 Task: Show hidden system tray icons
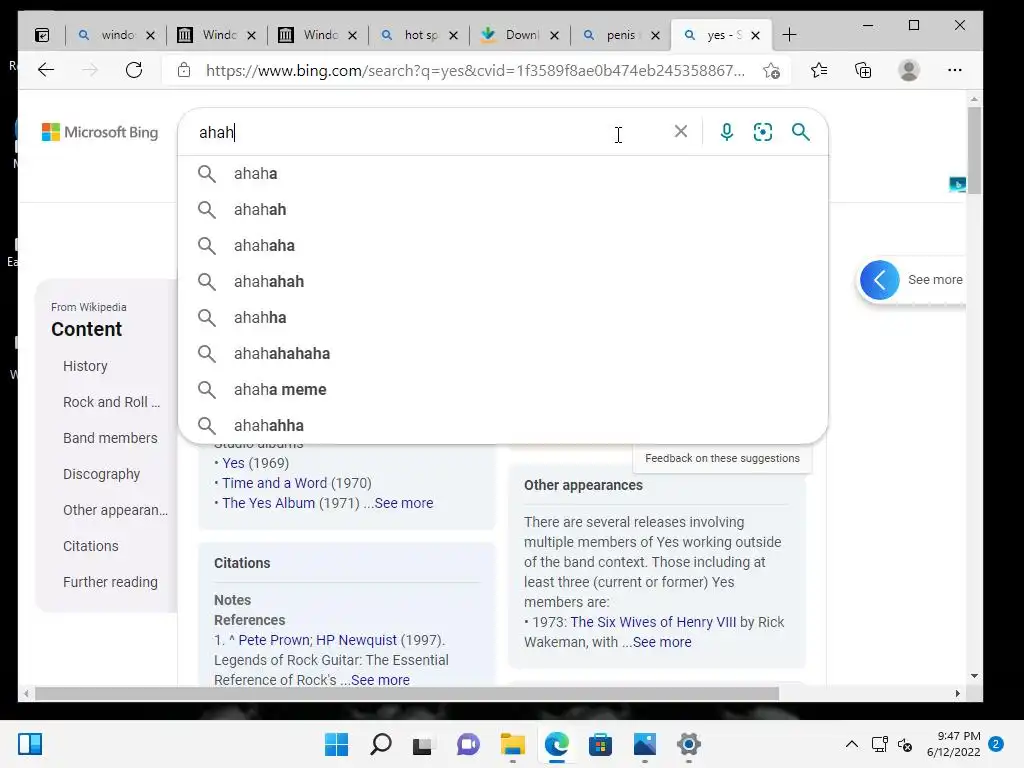(x=852, y=744)
